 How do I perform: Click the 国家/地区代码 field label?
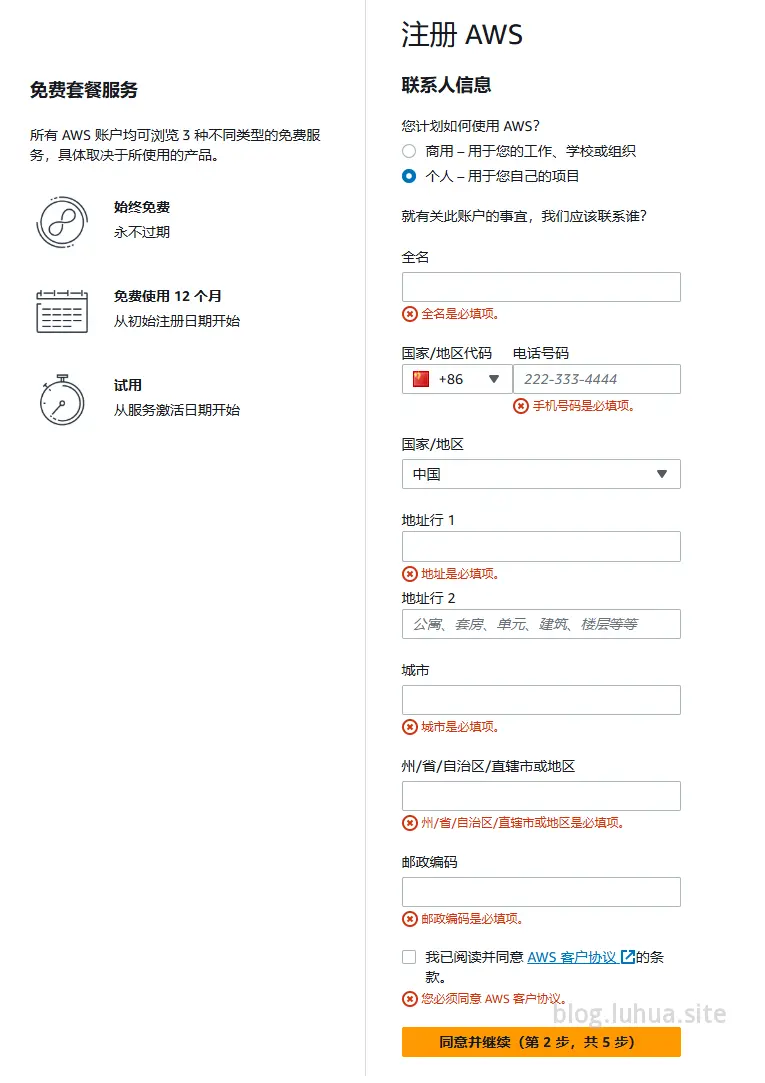coord(447,354)
